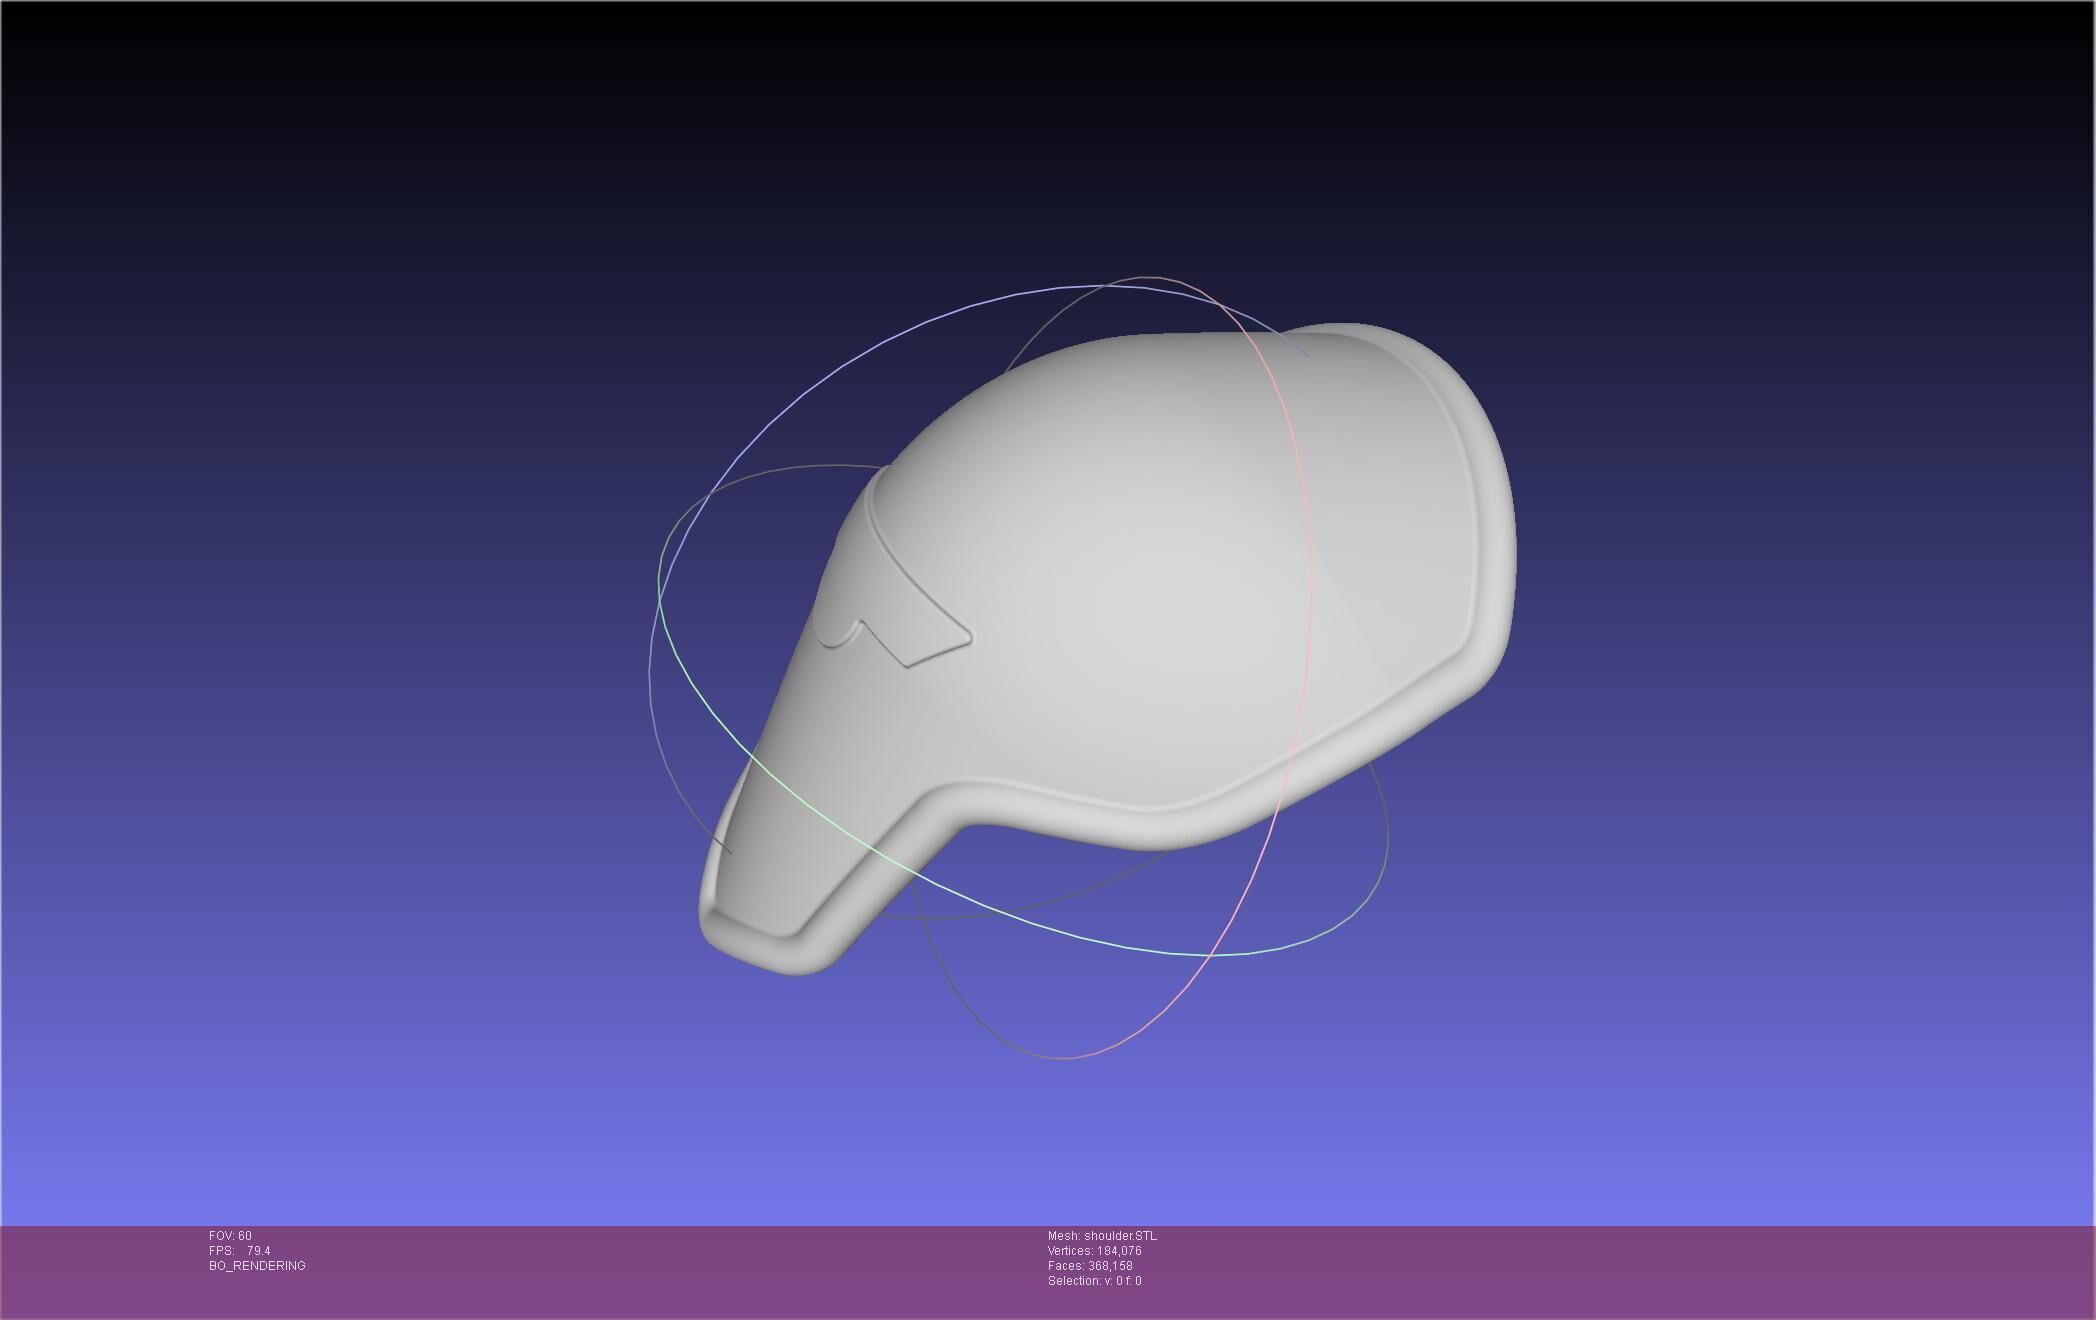Click the 'Vertices: 184,076' info line
Screen dimensions: 2096x1320
[1094, 1251]
